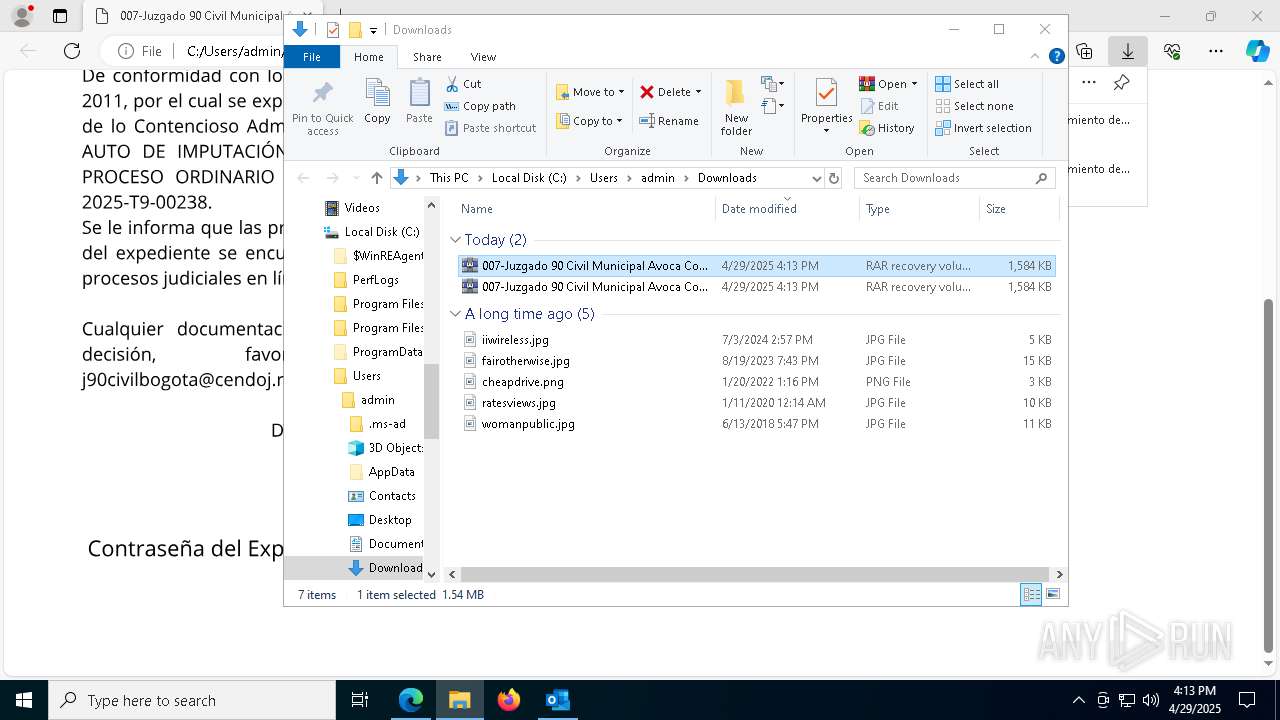Click the Search Downloads field
Screen dimensions: 1280x720
954,178
